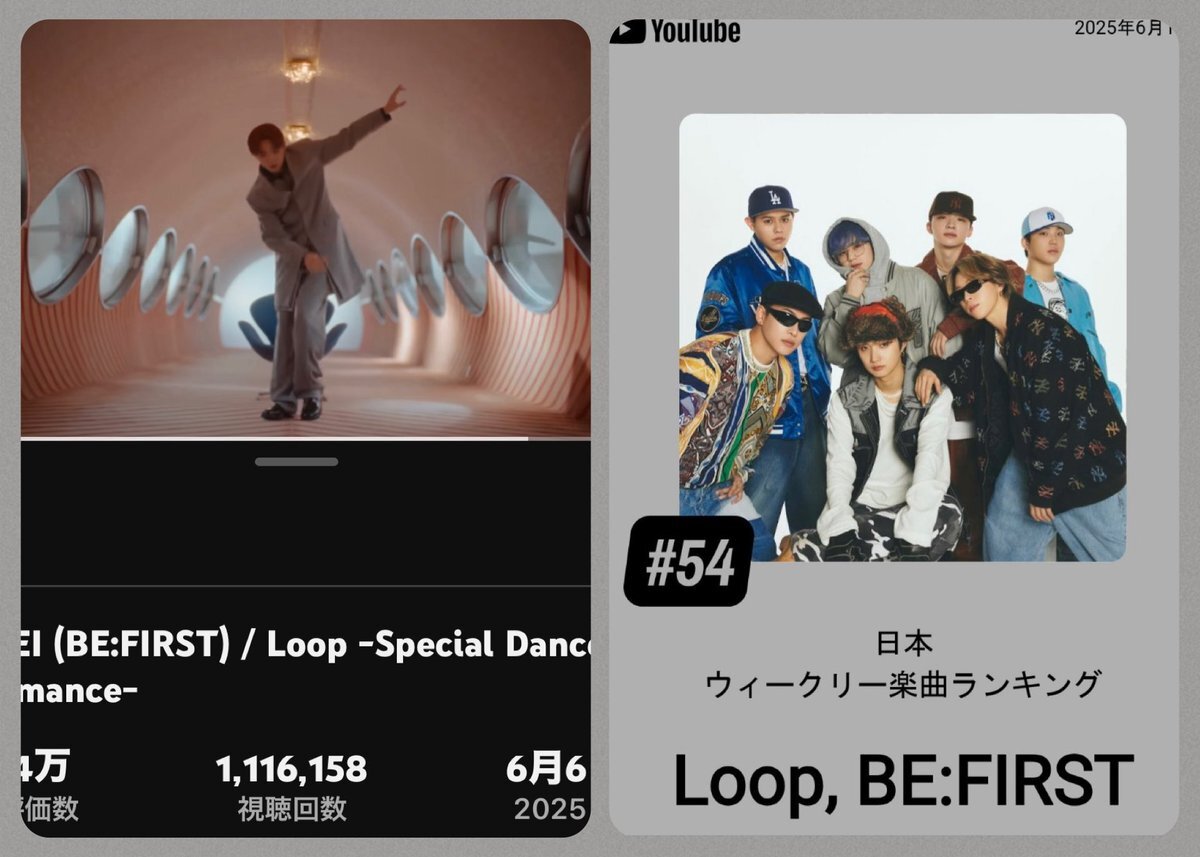The image size is (1200, 857).
Task: Tap the 2025 year text under date
Action: coord(549,809)
